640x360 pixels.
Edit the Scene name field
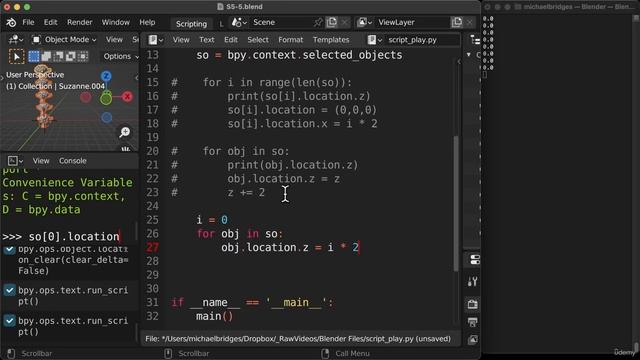[282, 22]
